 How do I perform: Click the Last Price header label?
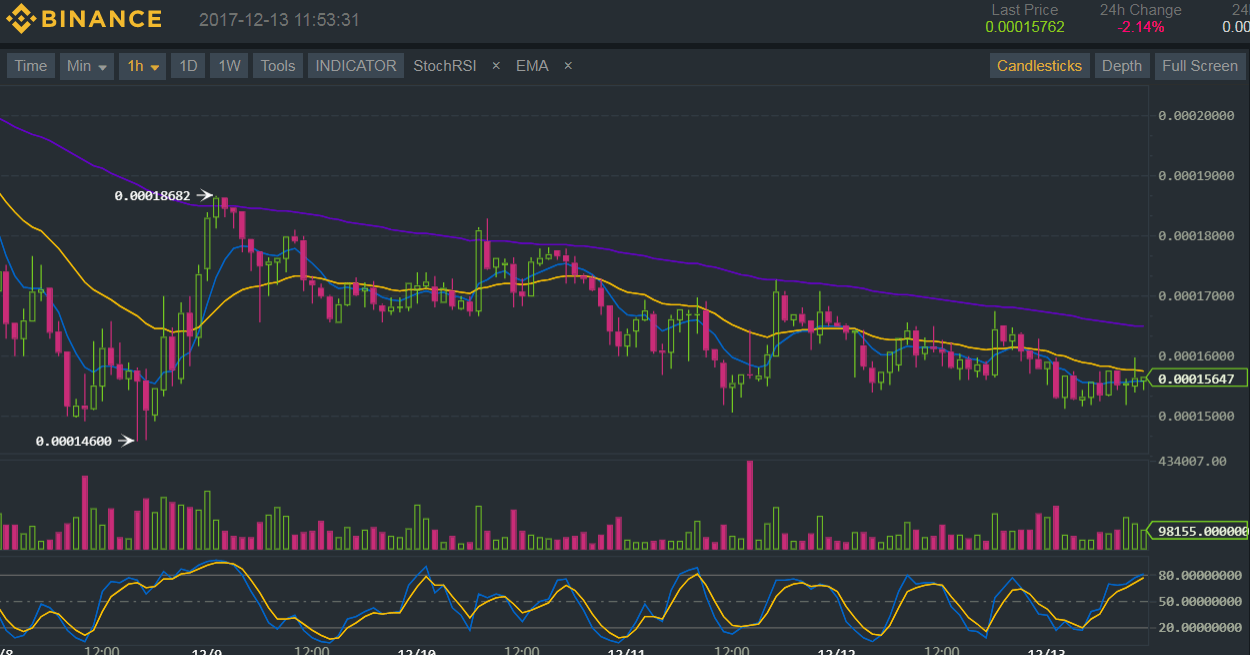point(1025,10)
